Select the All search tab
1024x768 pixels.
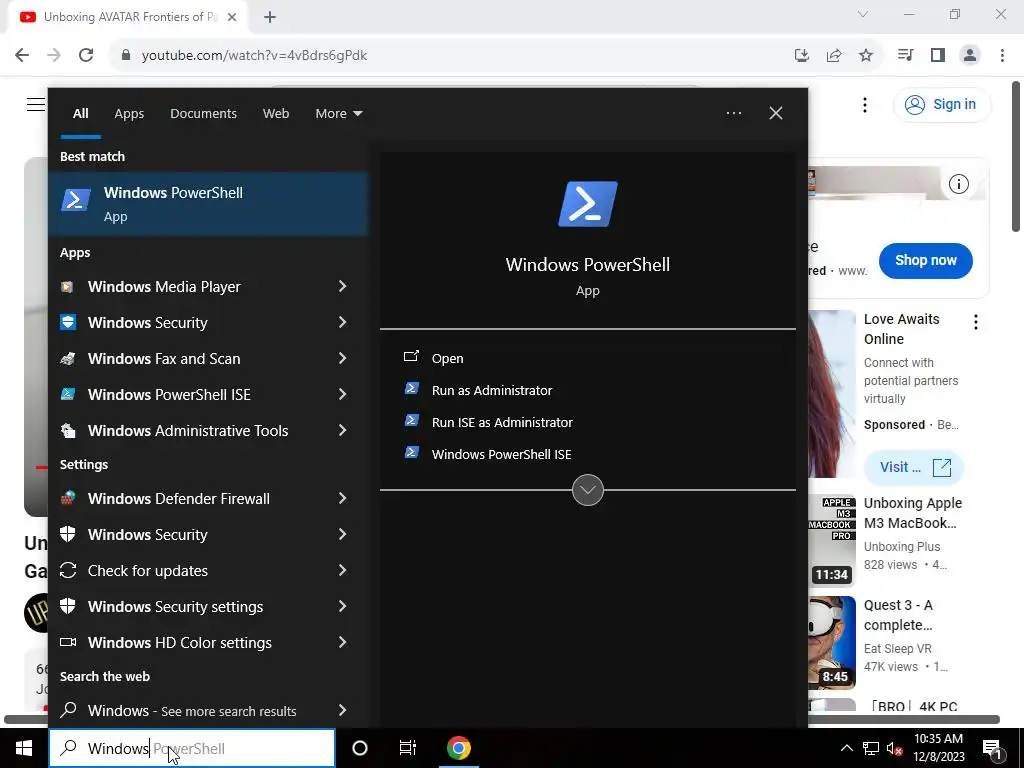click(x=80, y=114)
